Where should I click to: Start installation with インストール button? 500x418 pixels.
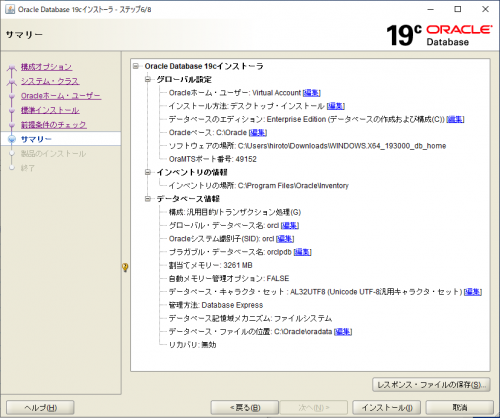click(387, 407)
